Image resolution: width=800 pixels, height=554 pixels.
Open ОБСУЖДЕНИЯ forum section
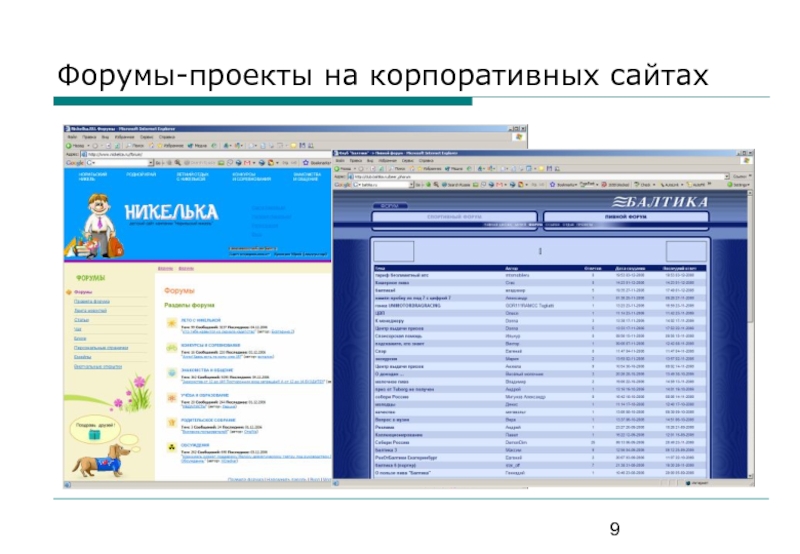tap(195, 445)
